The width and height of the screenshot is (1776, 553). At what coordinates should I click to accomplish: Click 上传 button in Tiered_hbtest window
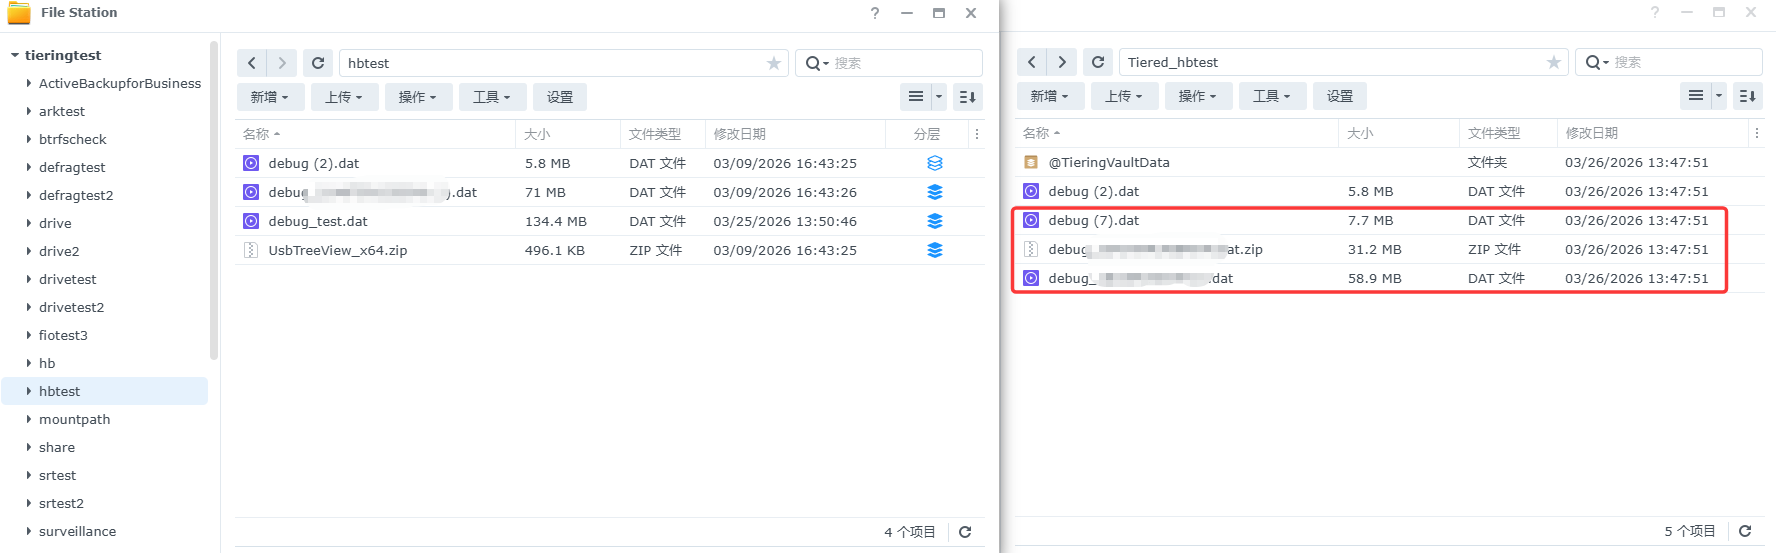1123,96
